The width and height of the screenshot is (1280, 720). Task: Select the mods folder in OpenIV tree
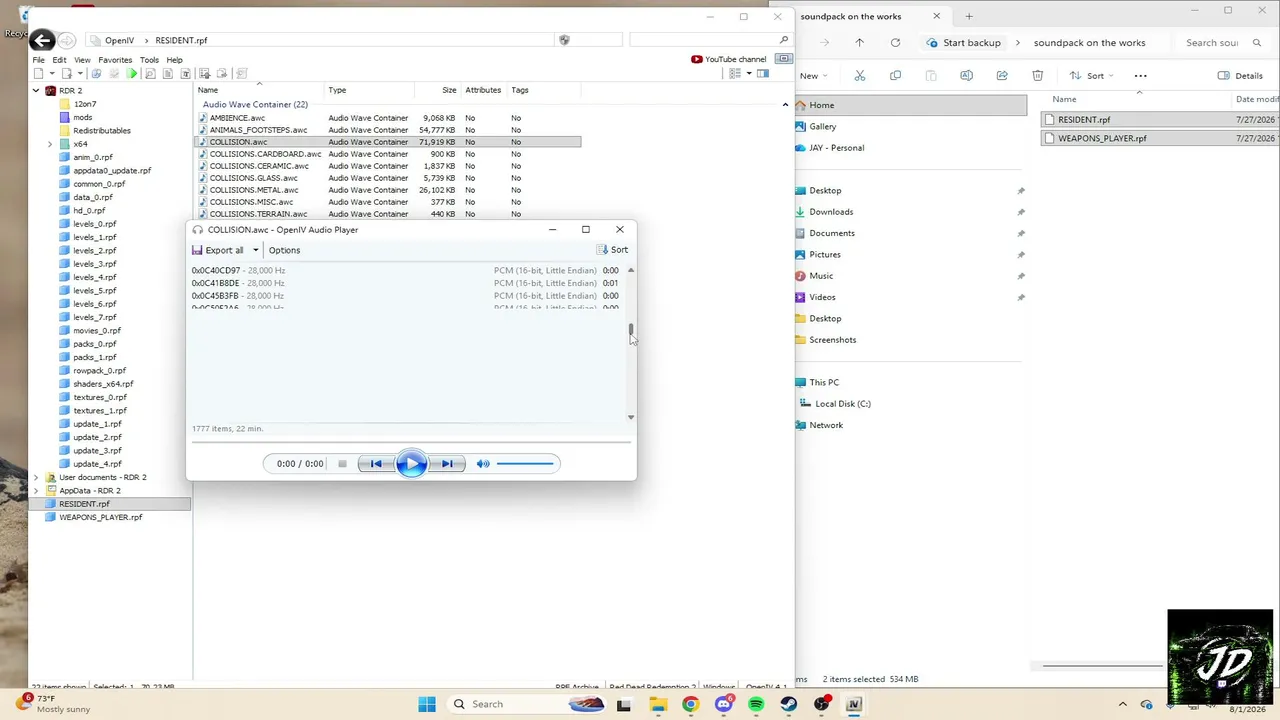(x=83, y=117)
